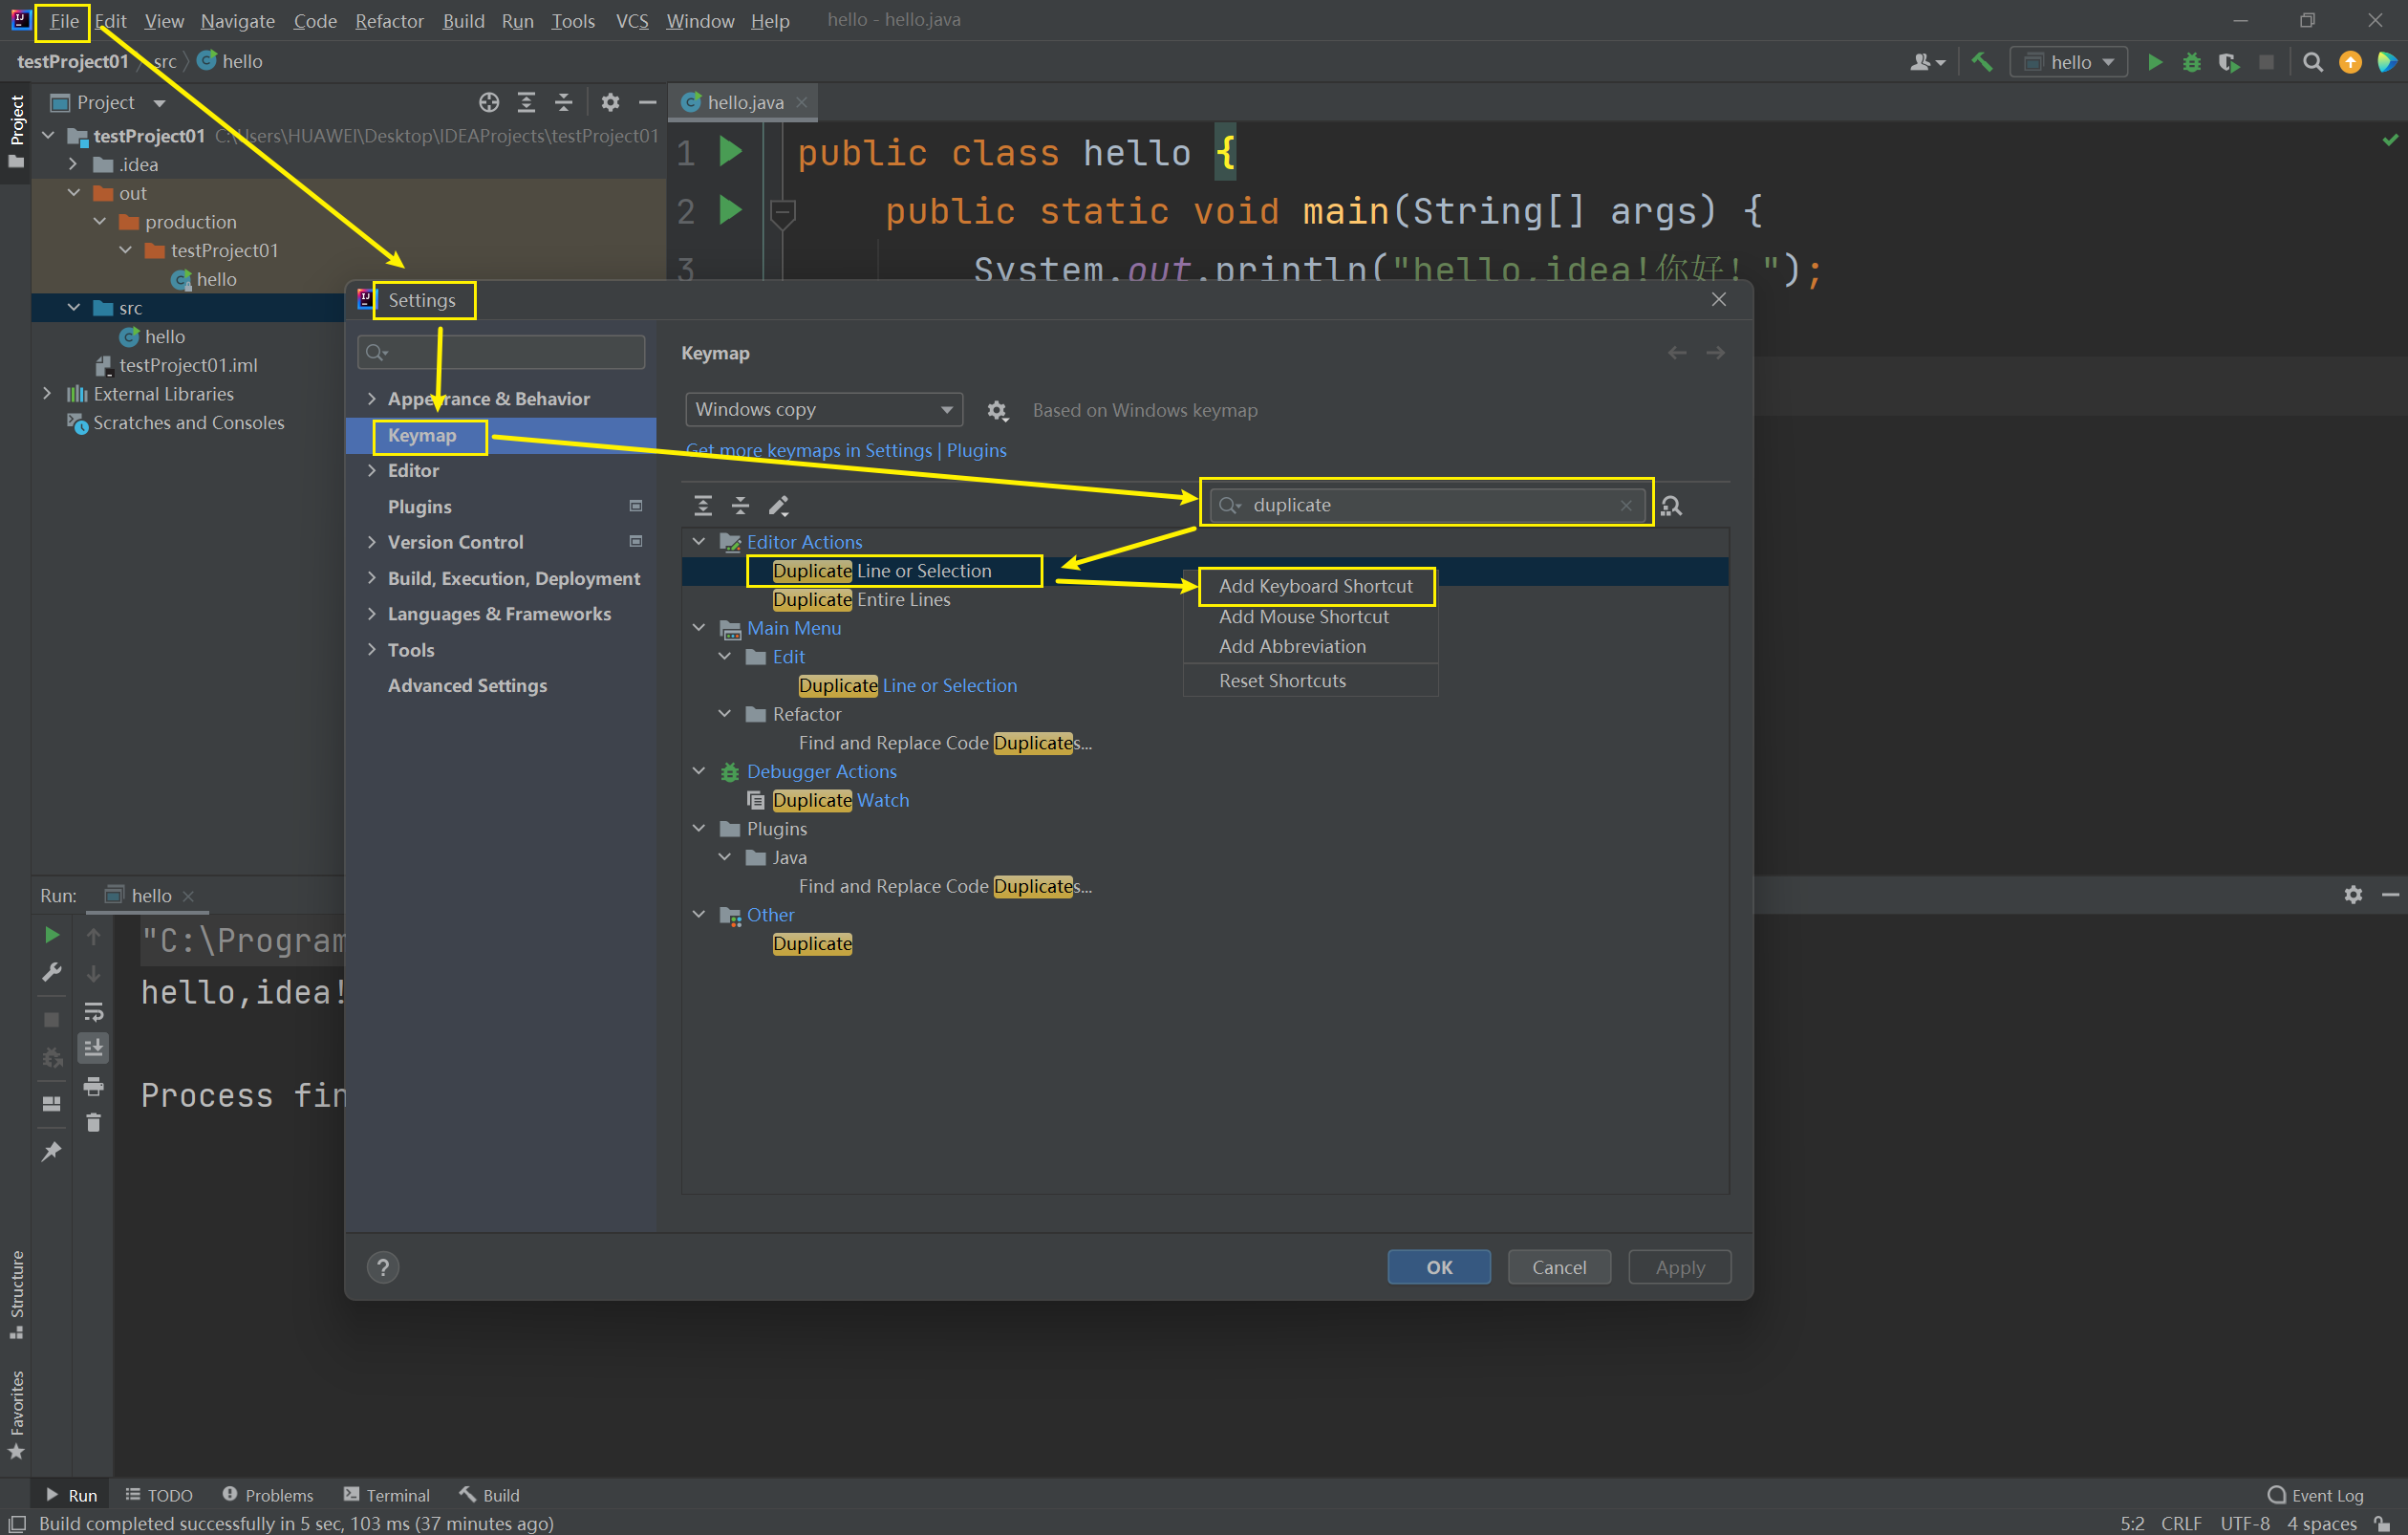Toggle the scroll to end icon in the Run panel
The height and width of the screenshot is (1535, 2408).
(x=93, y=1048)
